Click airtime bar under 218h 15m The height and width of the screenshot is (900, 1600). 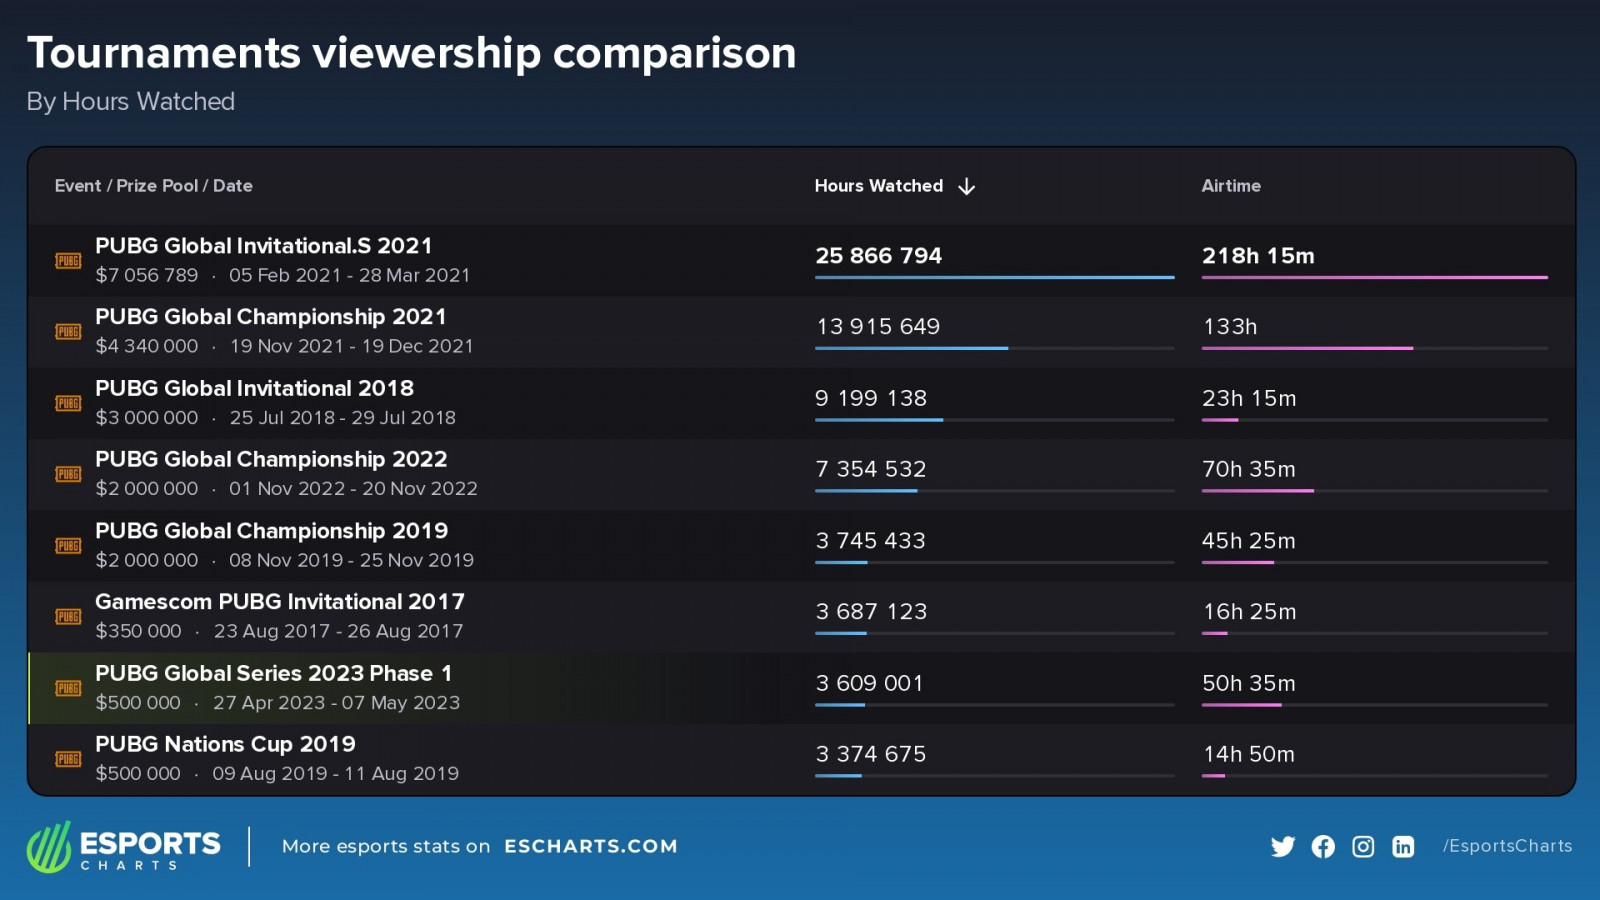1375,277
